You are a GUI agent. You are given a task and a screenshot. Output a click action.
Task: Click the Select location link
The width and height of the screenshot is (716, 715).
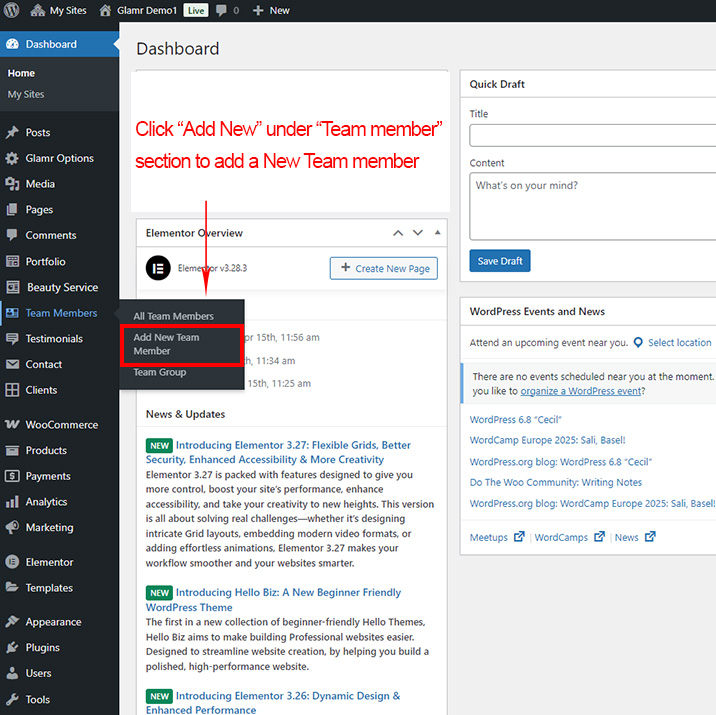pyautogui.click(x=679, y=342)
